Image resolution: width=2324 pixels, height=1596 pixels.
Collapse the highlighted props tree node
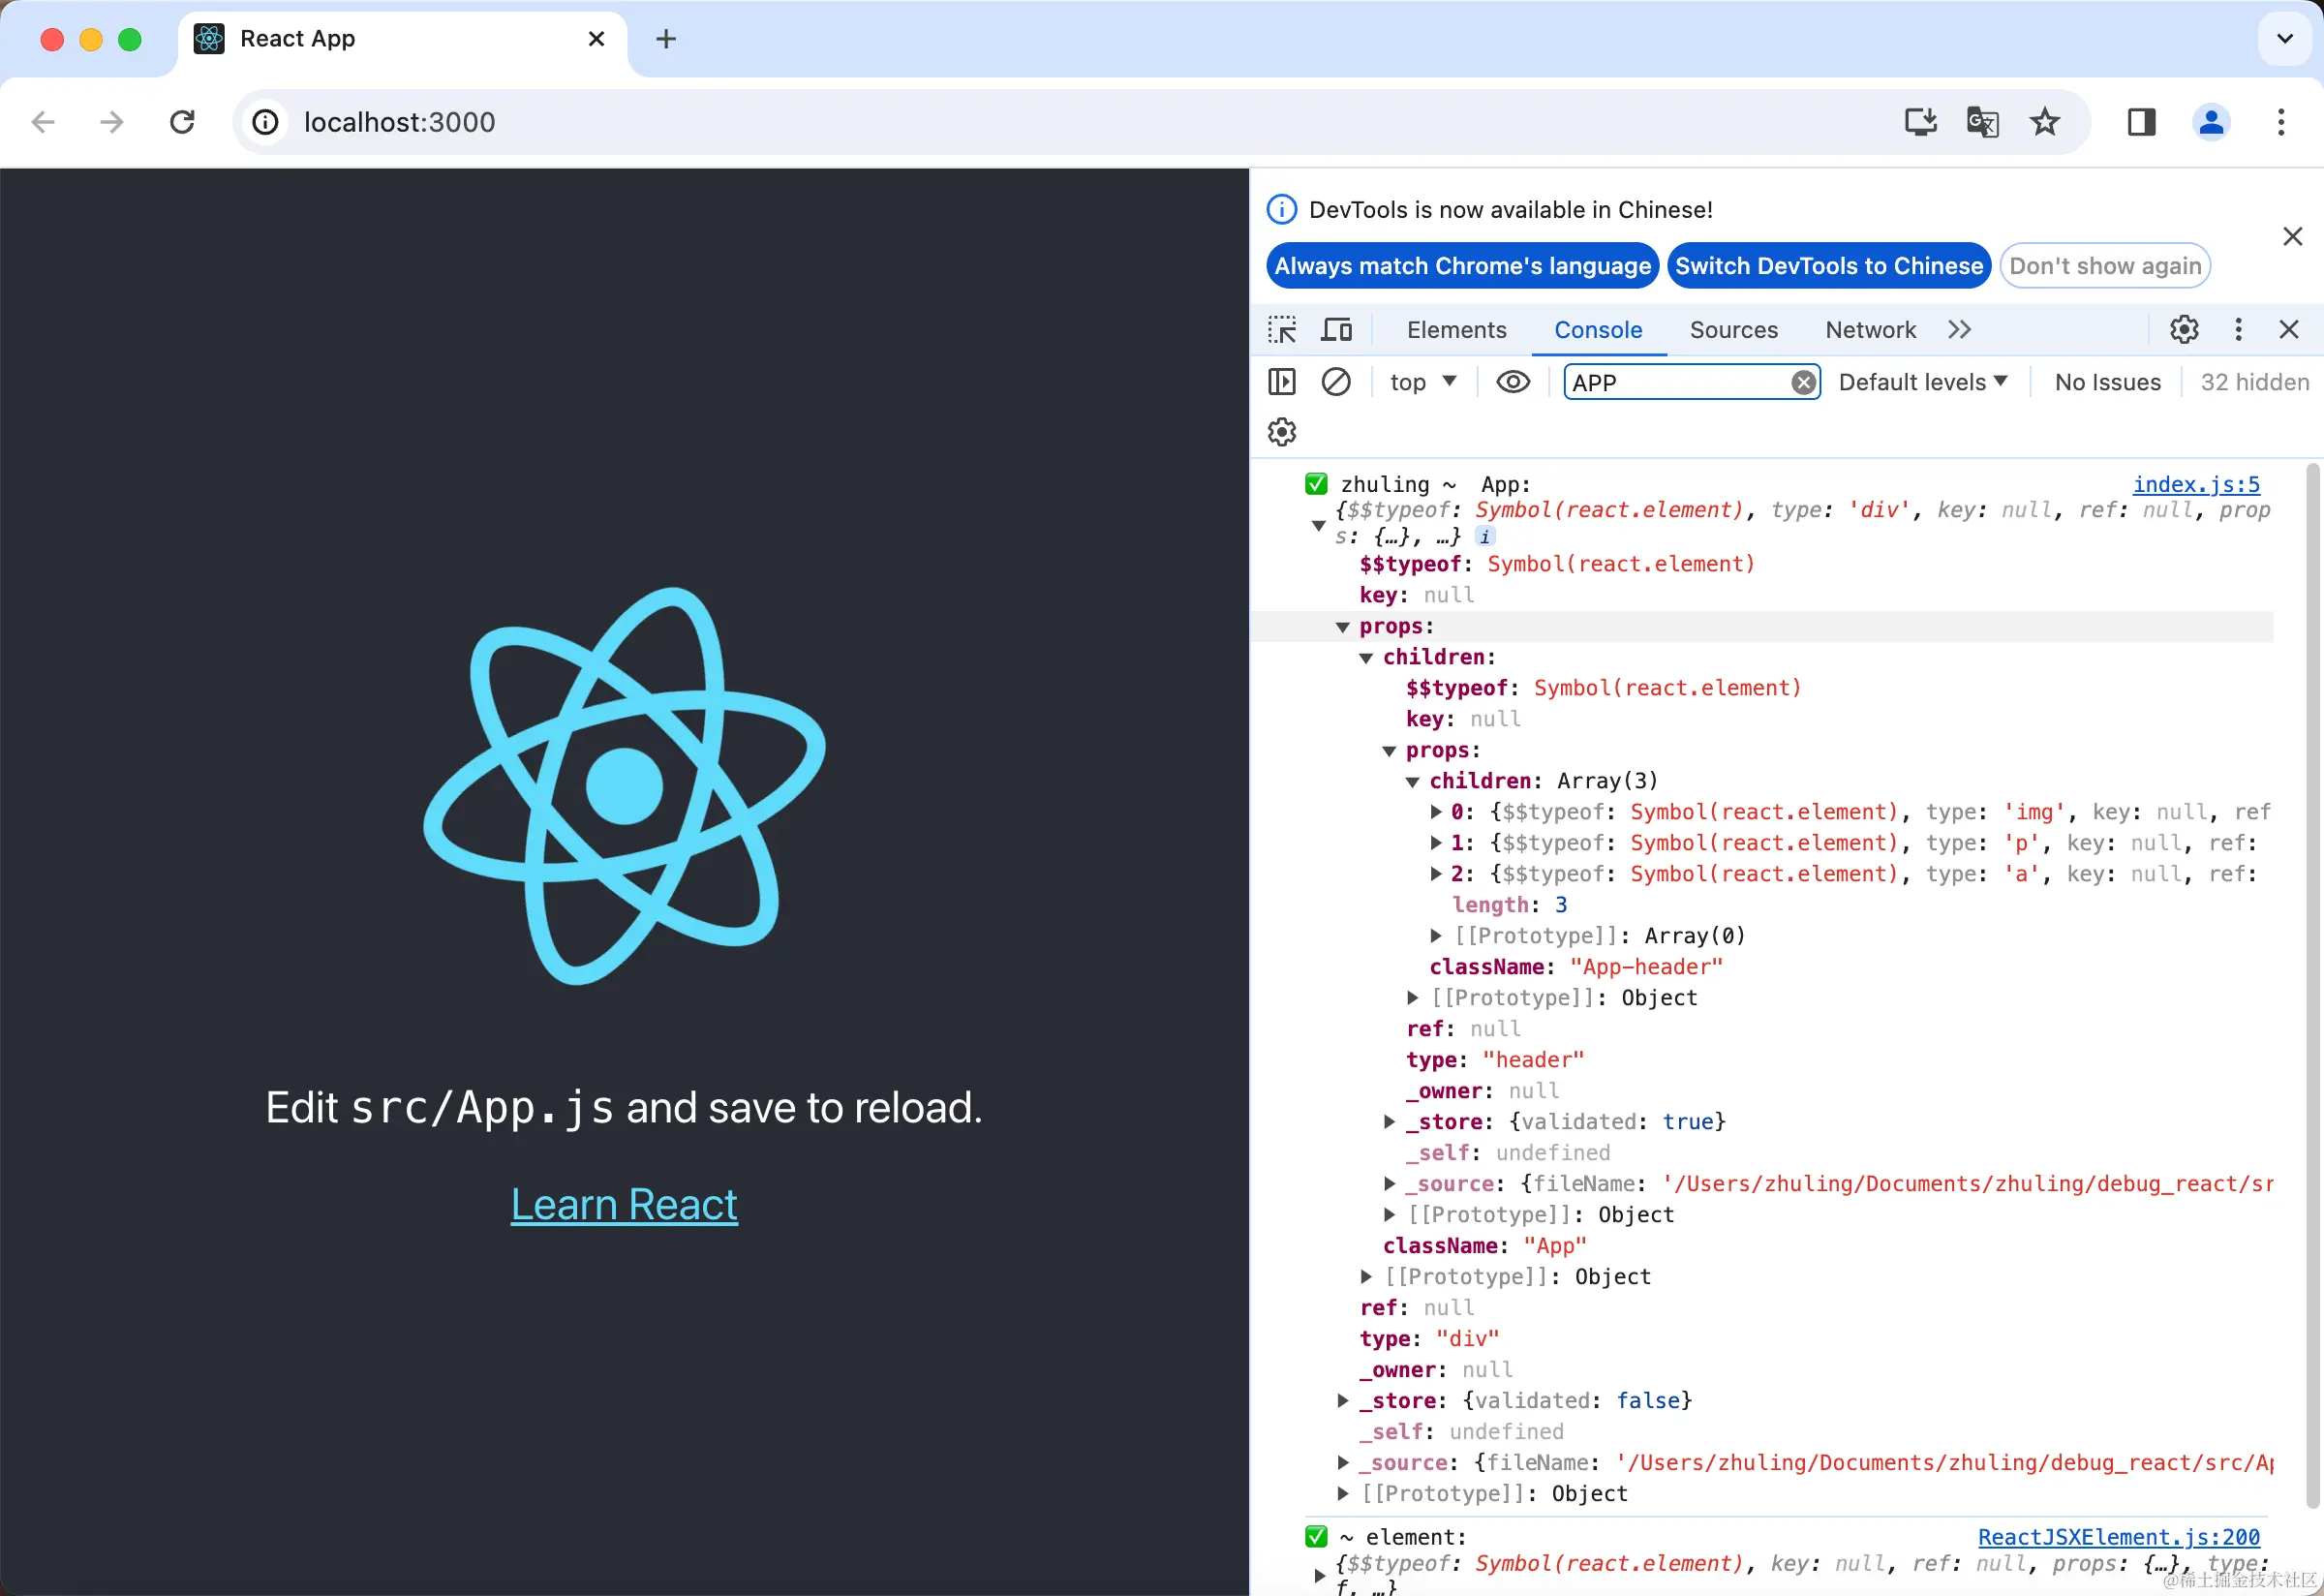pos(1343,627)
